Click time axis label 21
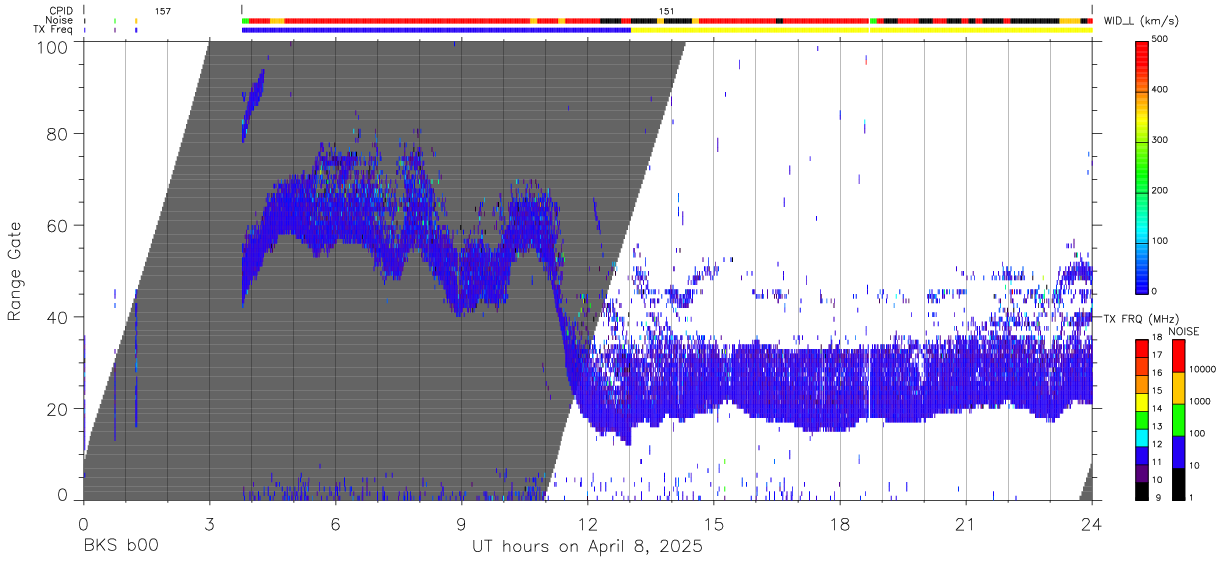Screen dimensions: 1228x567 coord(965,523)
